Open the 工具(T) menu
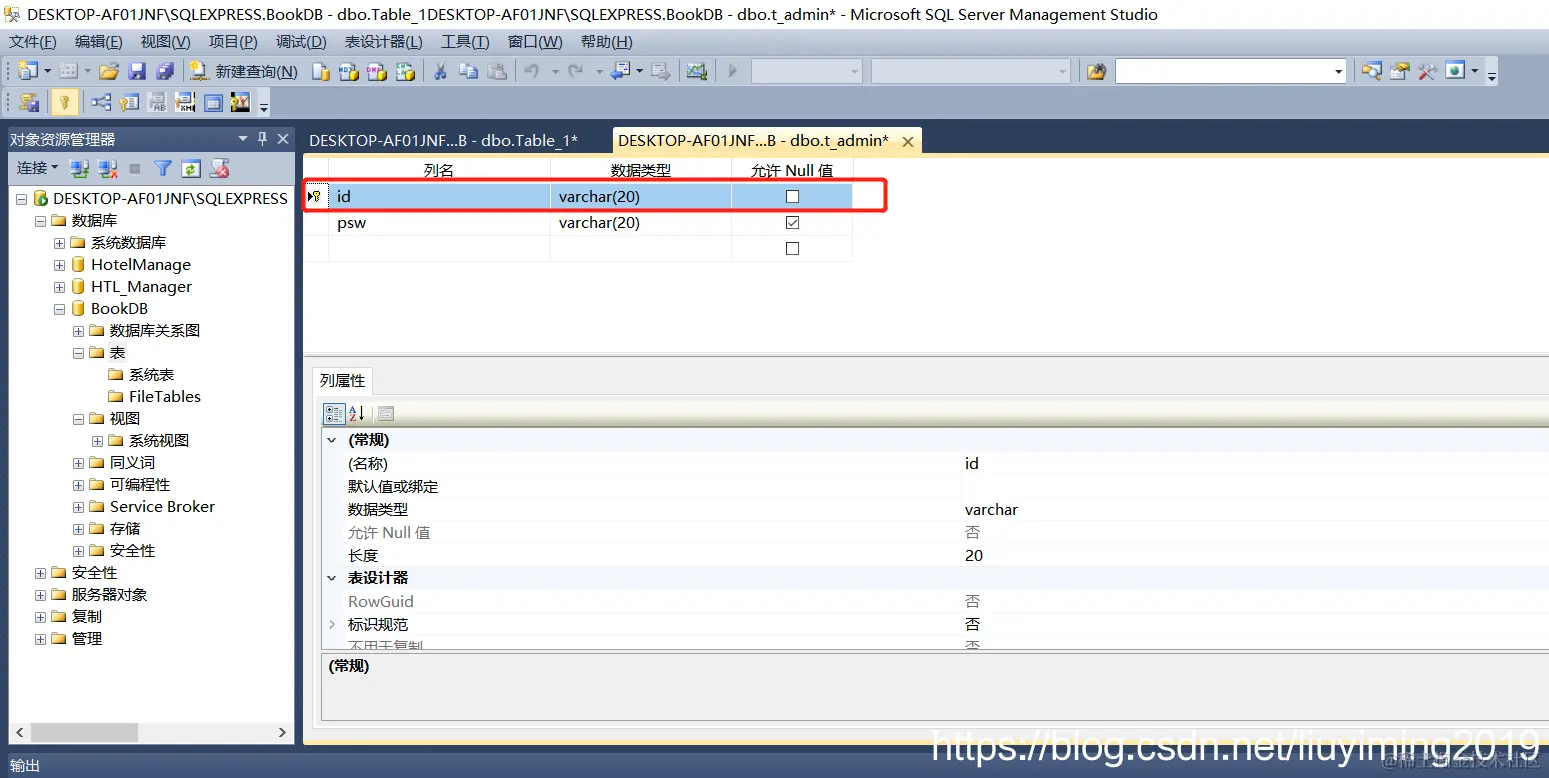Screen dimensions: 1549x778 [465, 42]
